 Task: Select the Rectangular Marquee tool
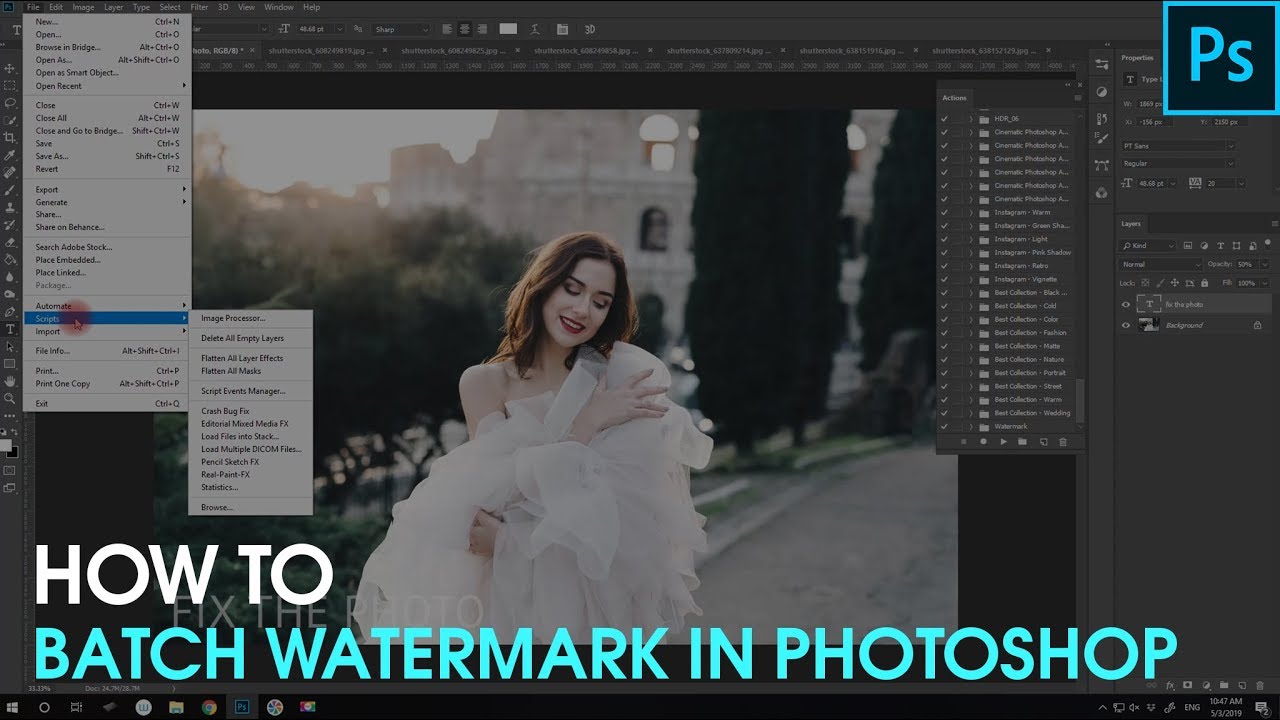[x=11, y=86]
